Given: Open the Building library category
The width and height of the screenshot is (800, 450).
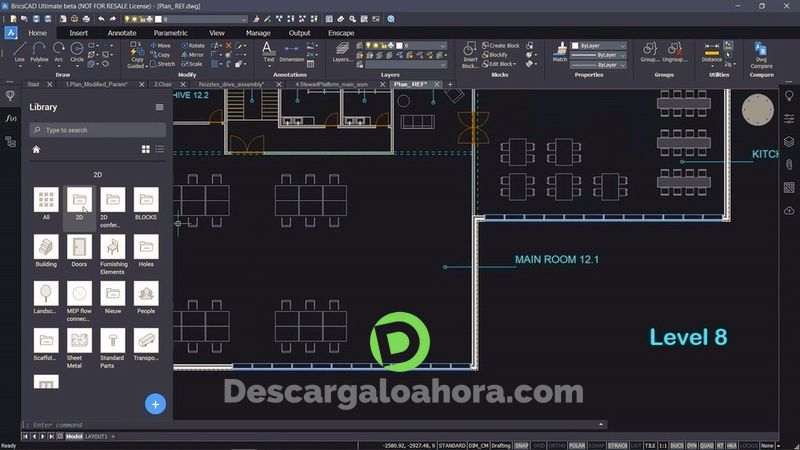Looking at the screenshot, I should 46,251.
